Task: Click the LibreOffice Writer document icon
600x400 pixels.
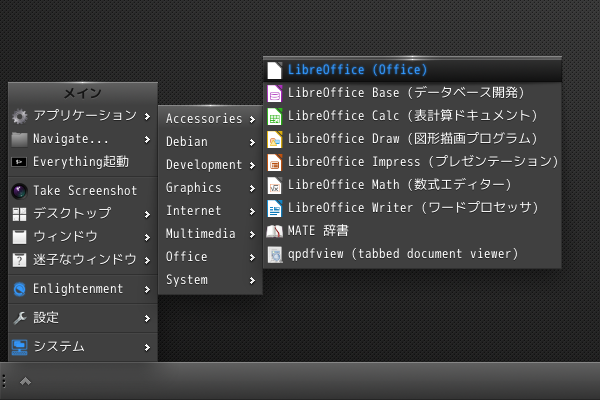Action: (x=274, y=208)
